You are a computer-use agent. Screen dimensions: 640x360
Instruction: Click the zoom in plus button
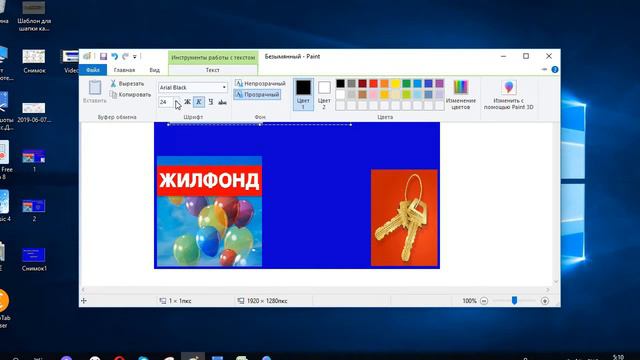[544, 301]
